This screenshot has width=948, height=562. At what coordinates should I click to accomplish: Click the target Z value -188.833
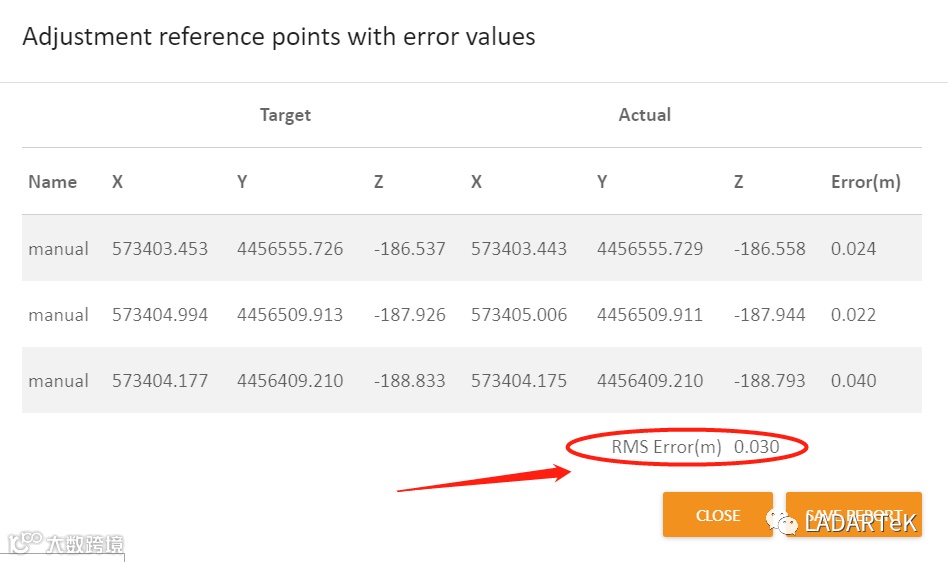[x=409, y=381]
